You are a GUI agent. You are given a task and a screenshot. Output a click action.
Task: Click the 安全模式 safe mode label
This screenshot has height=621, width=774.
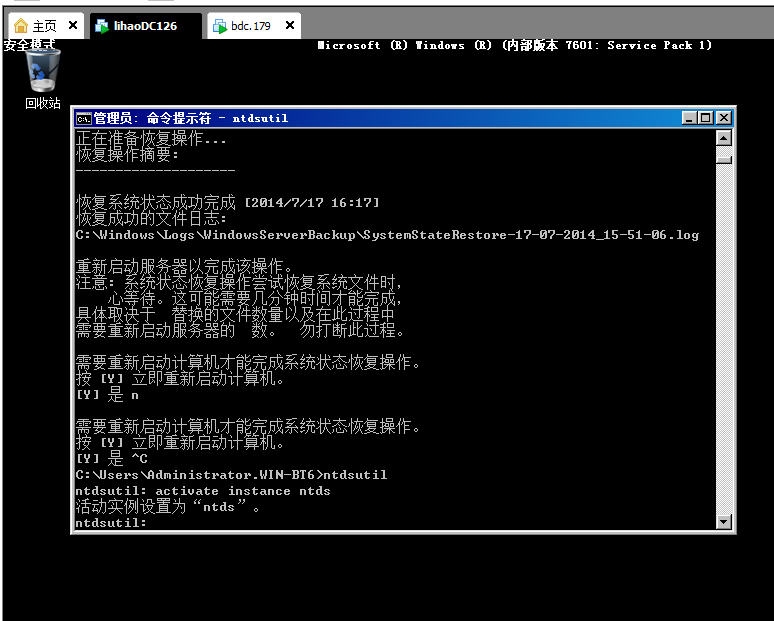pyautogui.click(x=30, y=44)
